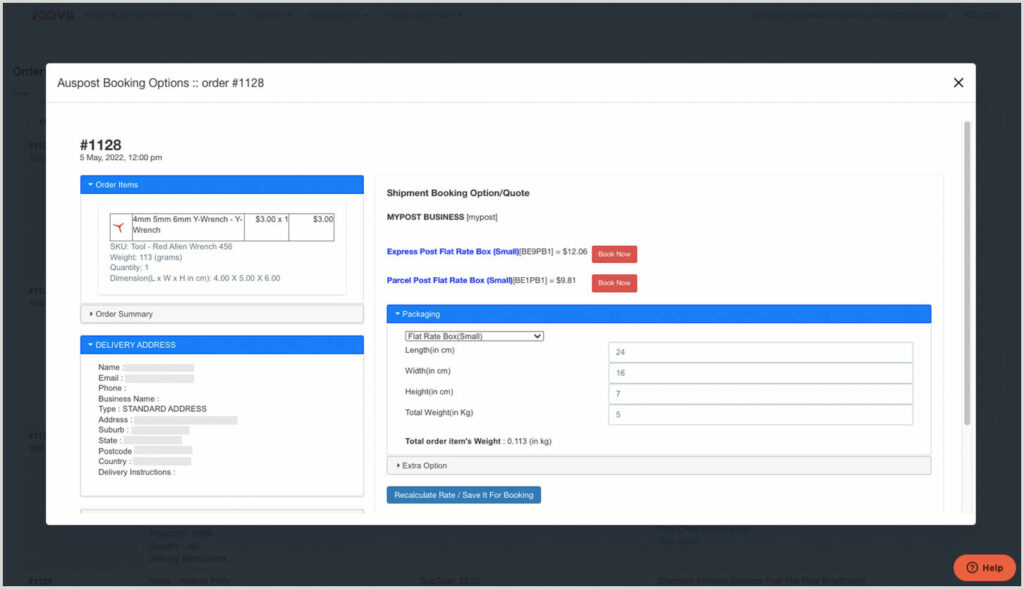
Task: Click the Shipment Booking Option/Quote heading
Action: coord(458,193)
